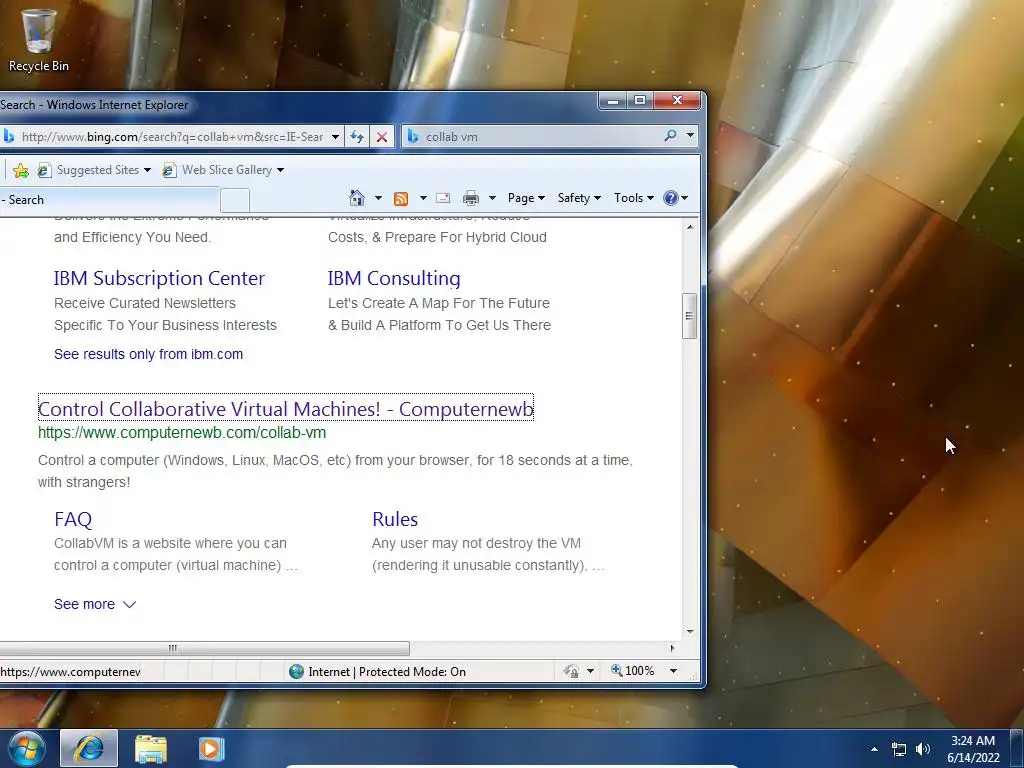Open the IBM Subscription Center link
This screenshot has height=768, width=1024.
[159, 278]
